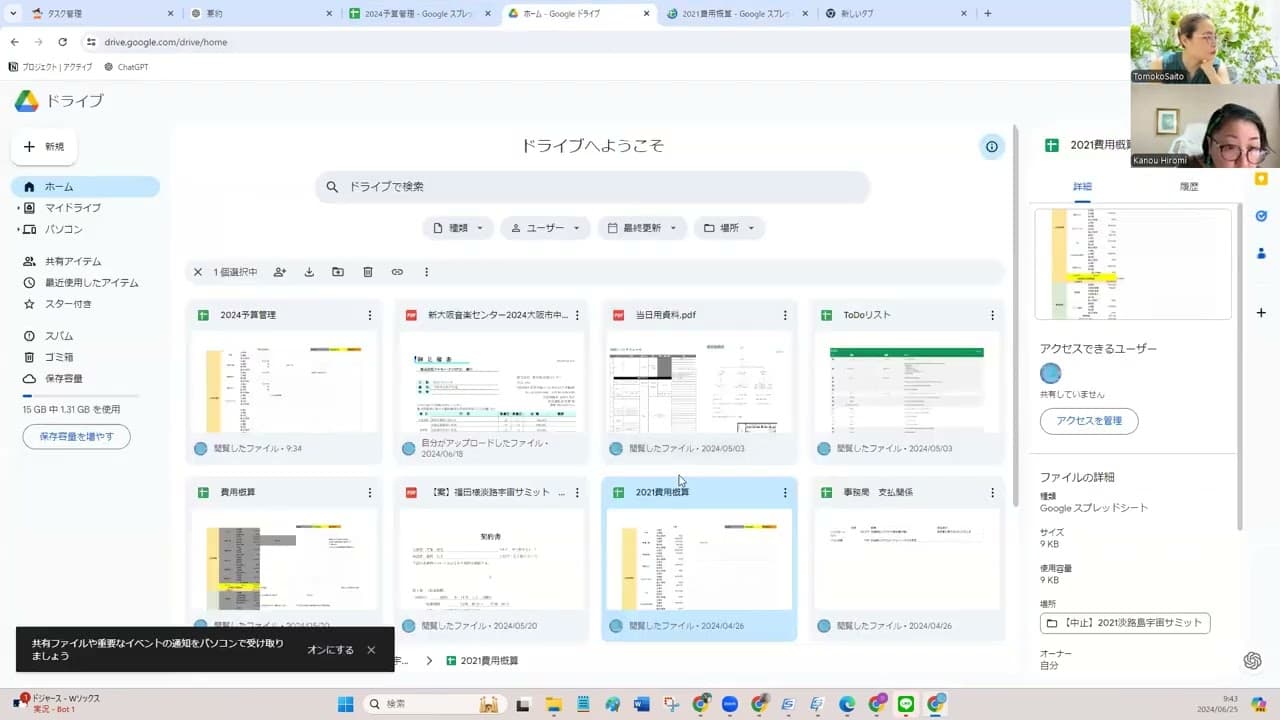This screenshot has width=1280, height=720.
Task: Click the copy link icon
Action: (x=397, y=272)
